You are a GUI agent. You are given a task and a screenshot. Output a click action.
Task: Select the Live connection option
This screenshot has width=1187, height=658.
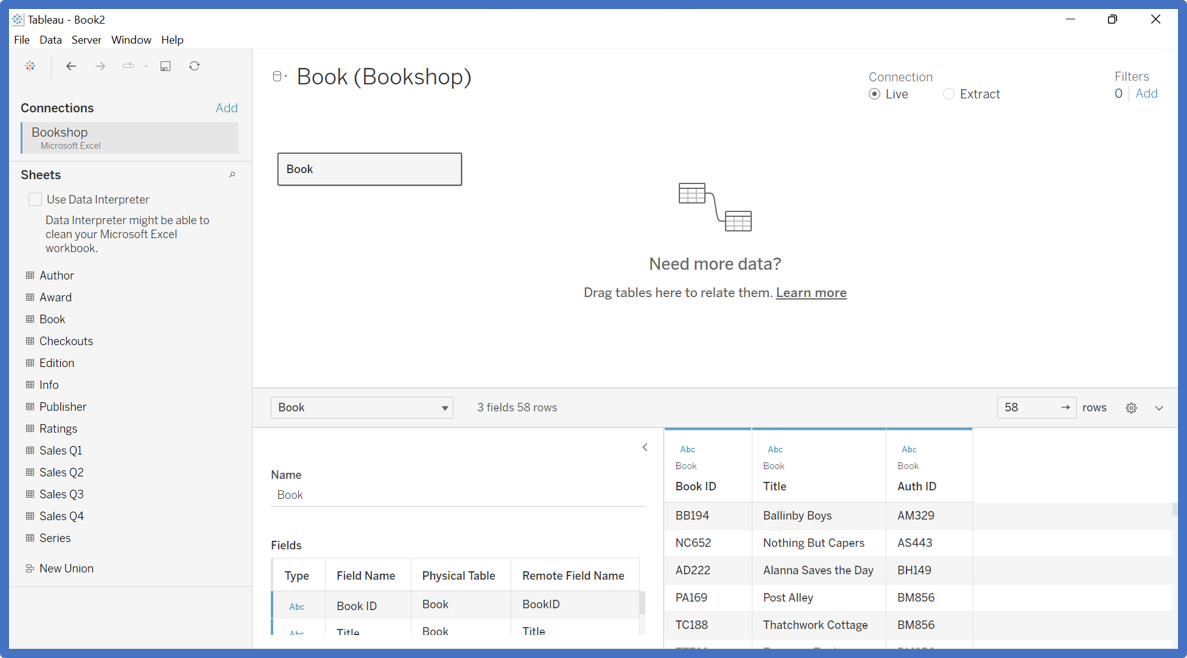coord(875,94)
